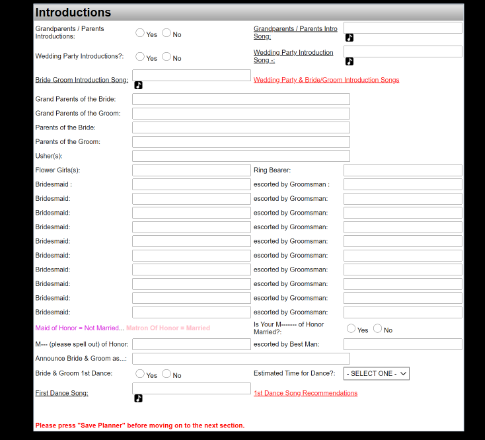Click the First Dance Song label link
Viewport: 485px width, 440px height.
coord(62,393)
